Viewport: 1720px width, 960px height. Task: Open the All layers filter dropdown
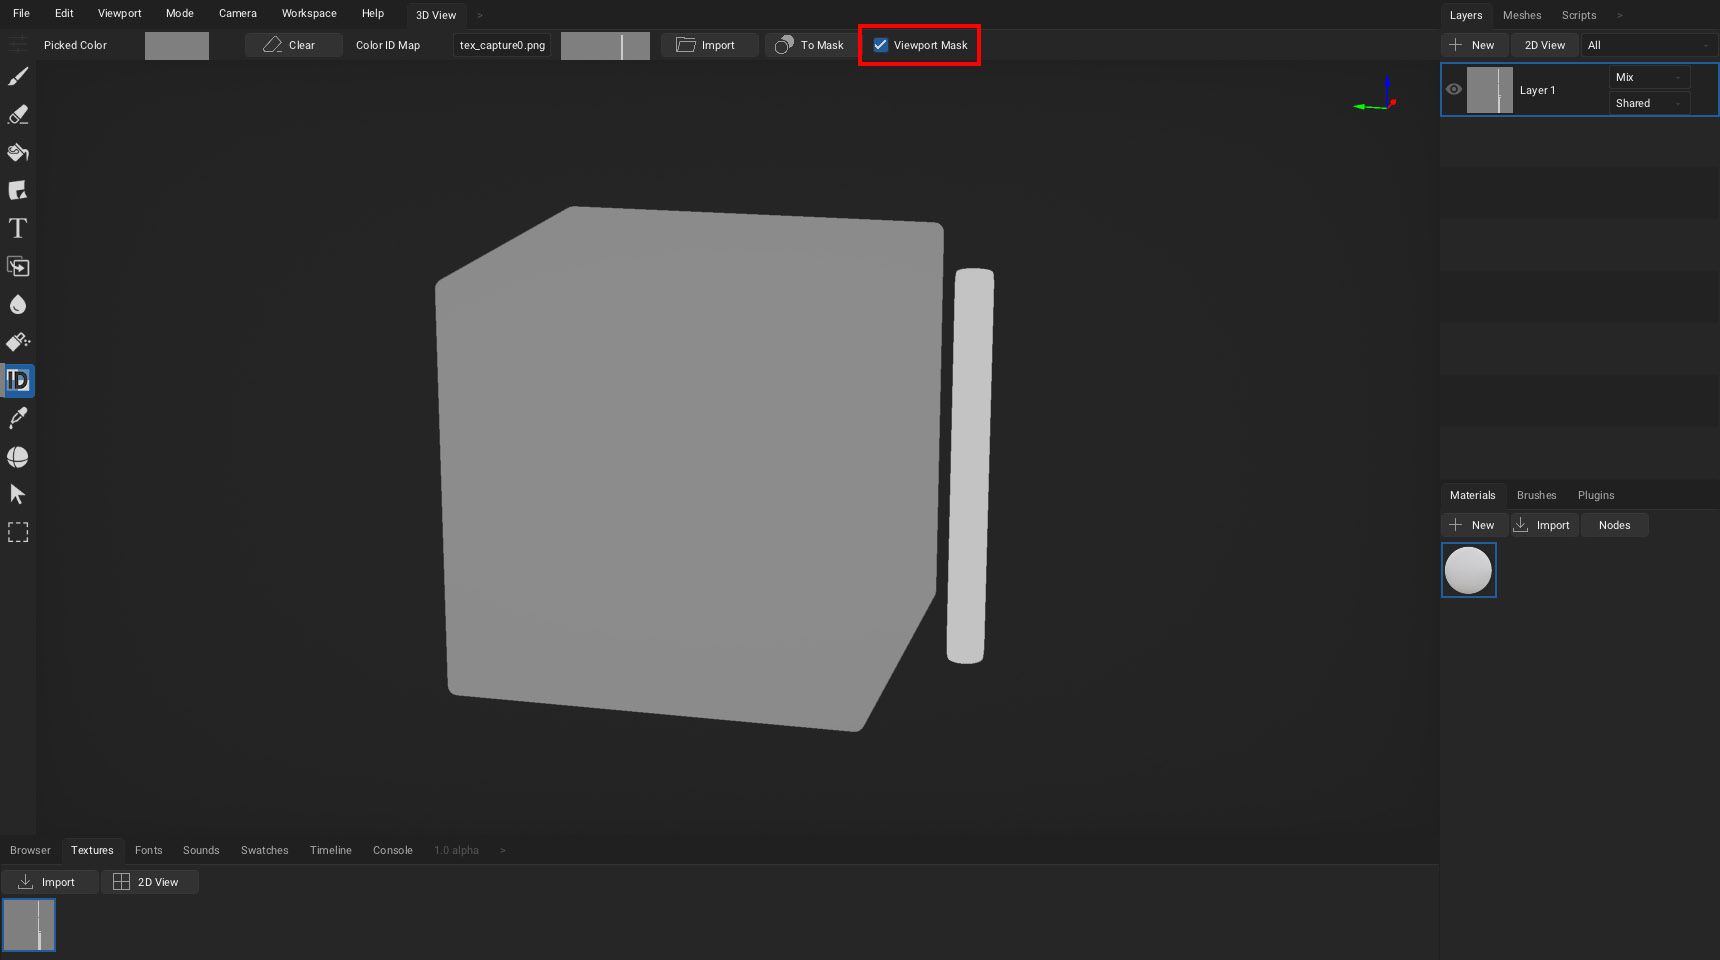pyautogui.click(x=1648, y=45)
